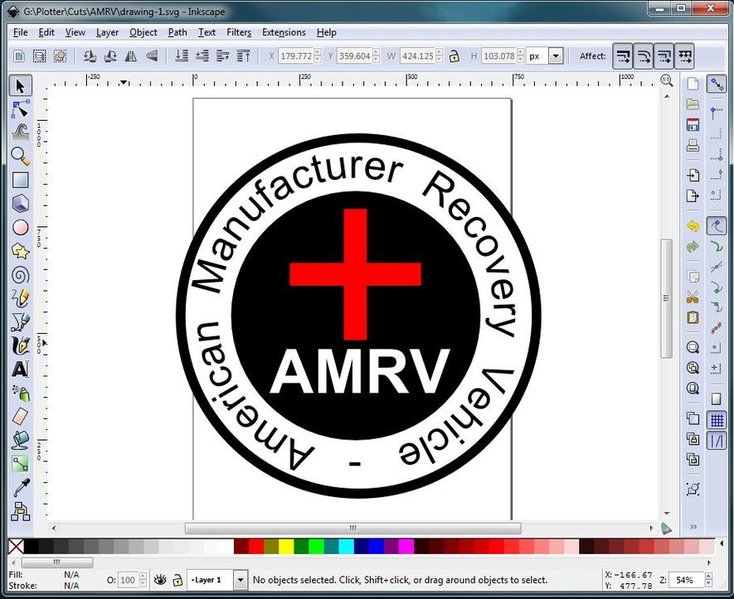Open the px units dropdown

click(556, 56)
